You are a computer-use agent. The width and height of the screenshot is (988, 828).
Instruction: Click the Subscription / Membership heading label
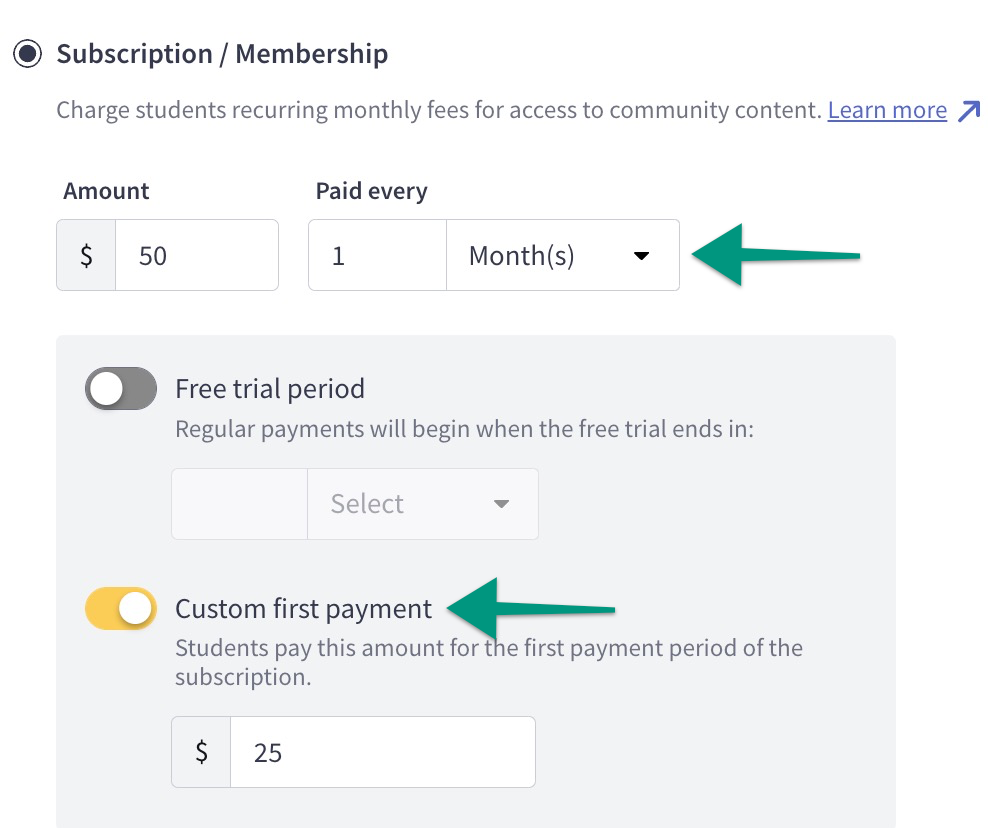[224, 54]
